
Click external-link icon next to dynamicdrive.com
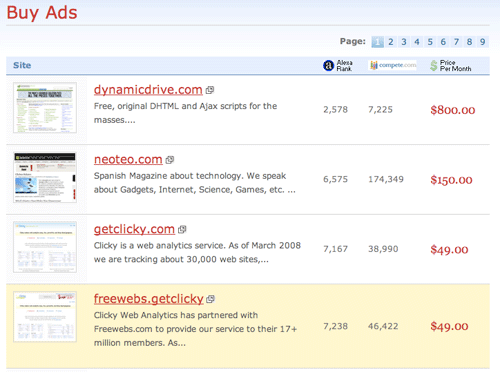pos(210,90)
